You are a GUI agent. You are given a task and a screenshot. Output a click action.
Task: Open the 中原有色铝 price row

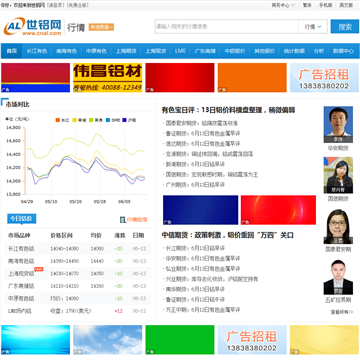click(78, 298)
